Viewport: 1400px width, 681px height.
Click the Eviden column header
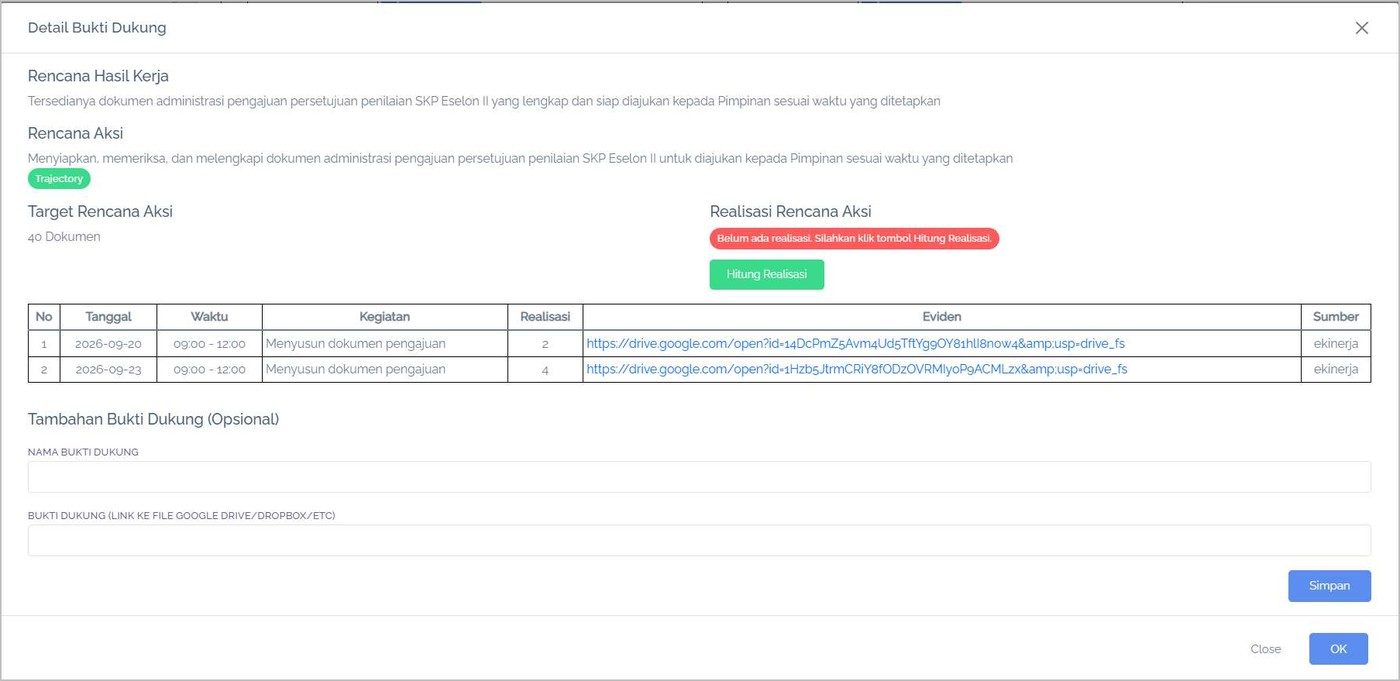tap(942, 317)
